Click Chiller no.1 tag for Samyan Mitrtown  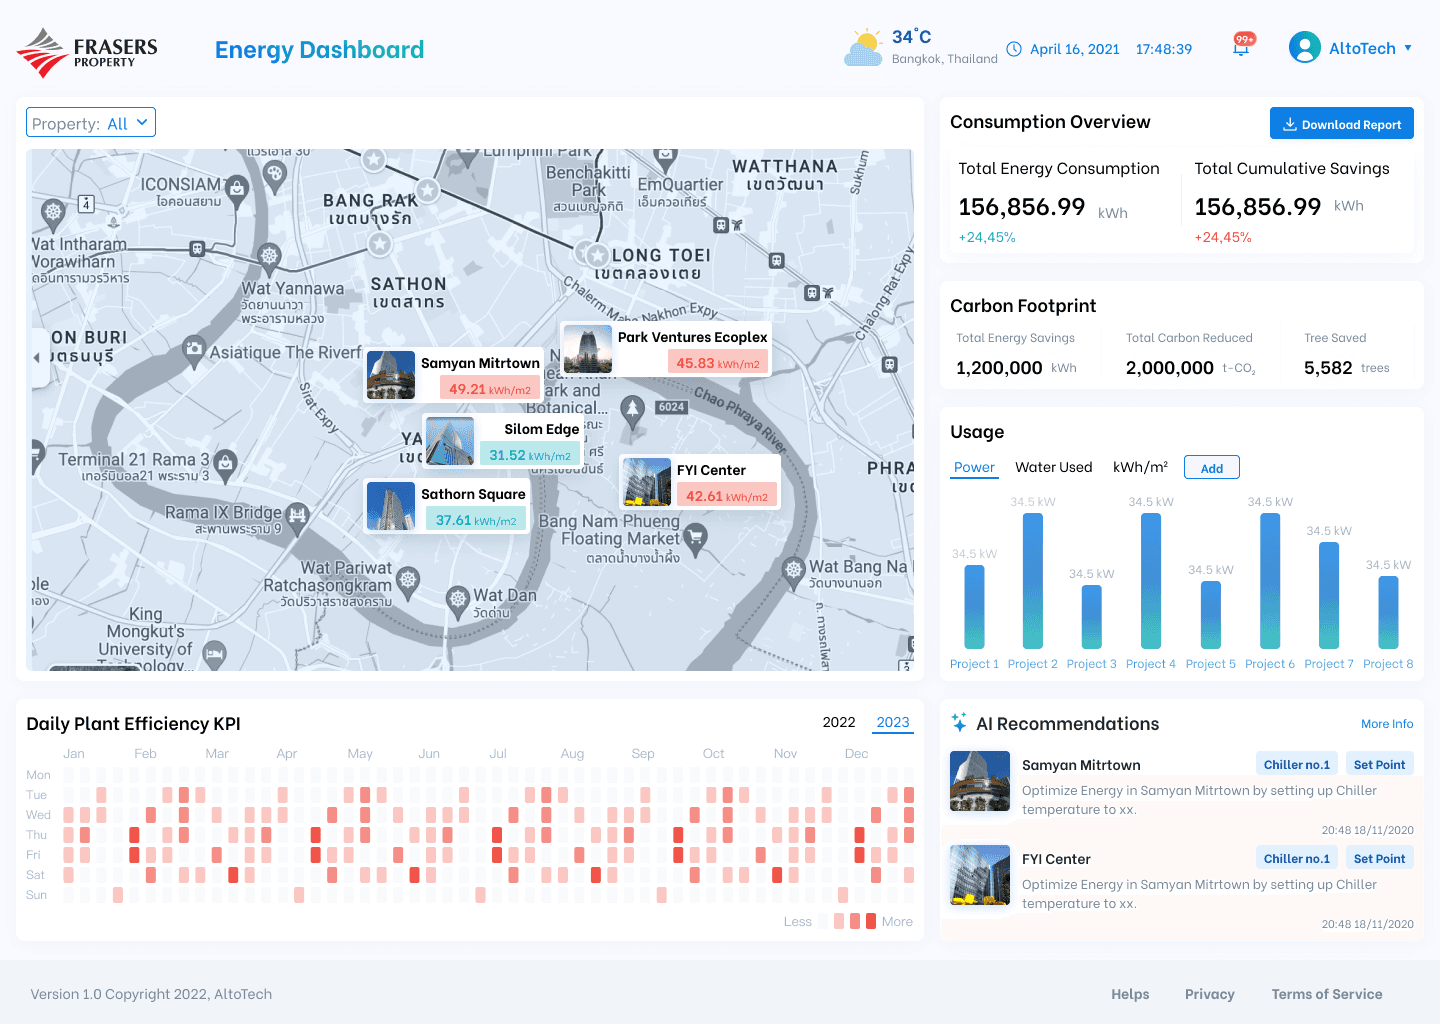pyautogui.click(x=1297, y=764)
